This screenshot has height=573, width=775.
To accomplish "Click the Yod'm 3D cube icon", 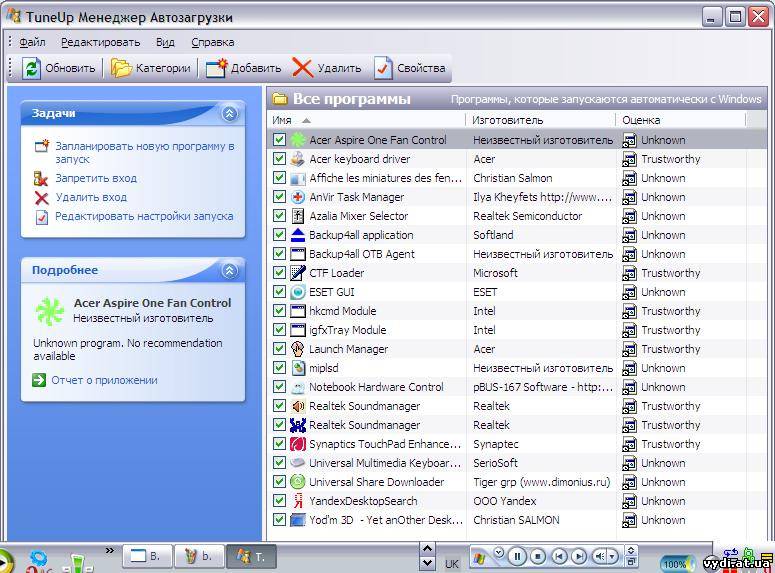I will pos(298,520).
